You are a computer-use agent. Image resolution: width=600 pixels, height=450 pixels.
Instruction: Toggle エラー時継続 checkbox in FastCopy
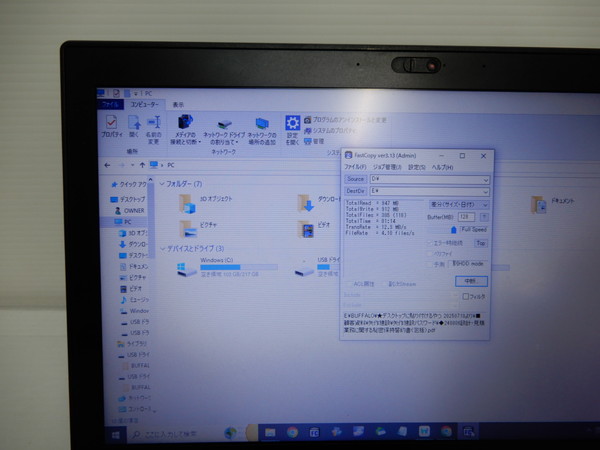tap(431, 242)
